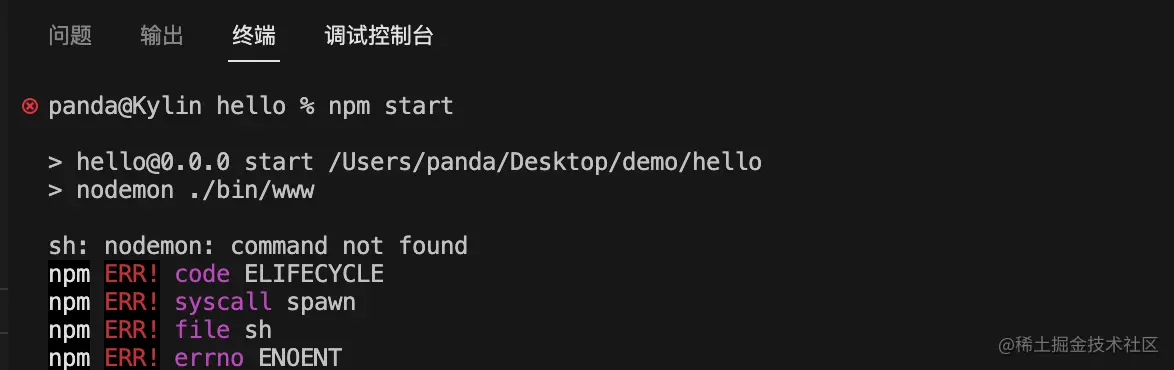Click the 'hello@0.0.0.0' package text

pos(153,162)
